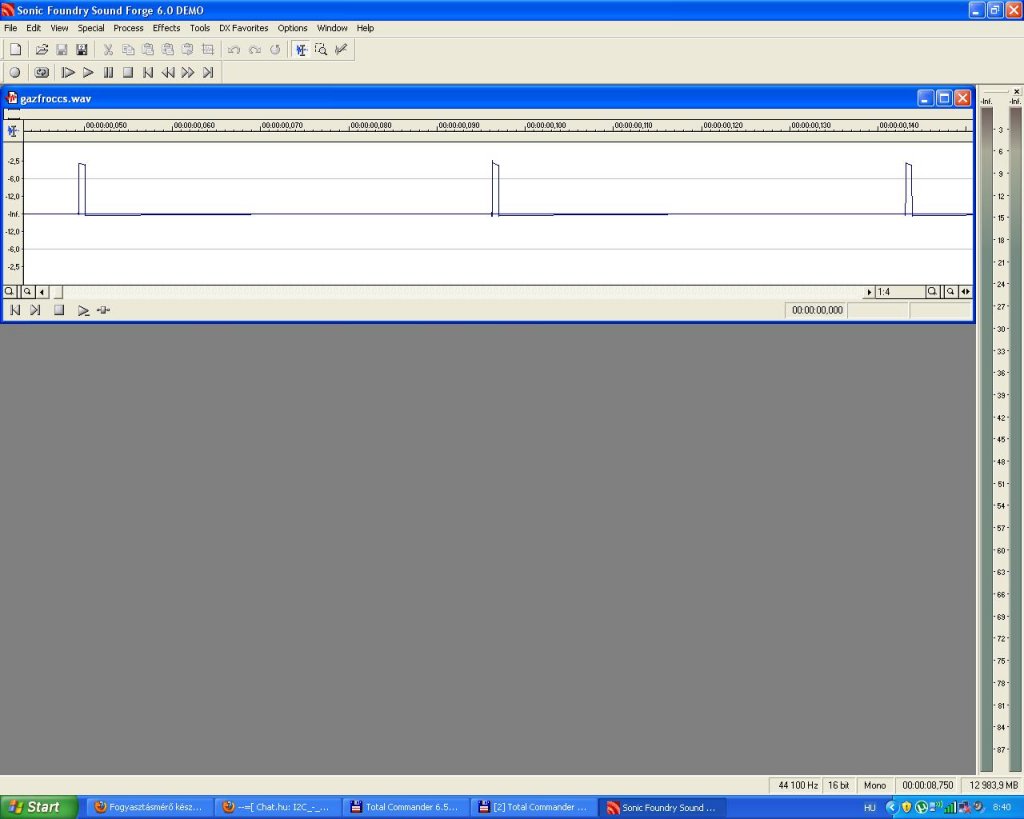The height and width of the screenshot is (819, 1024).
Task: Create a new file with New icon
Action: [x=16, y=50]
